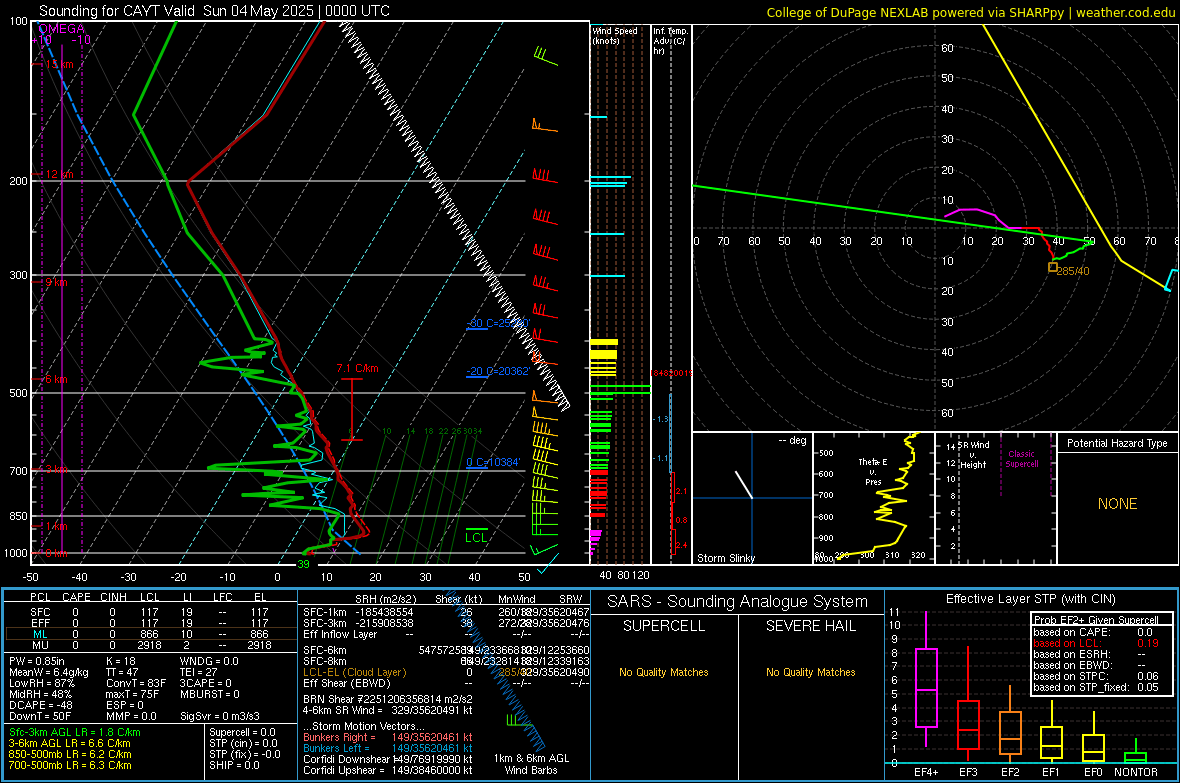Click the 285/40 hodograph storm motion label
1180x783 pixels.
point(1073,271)
